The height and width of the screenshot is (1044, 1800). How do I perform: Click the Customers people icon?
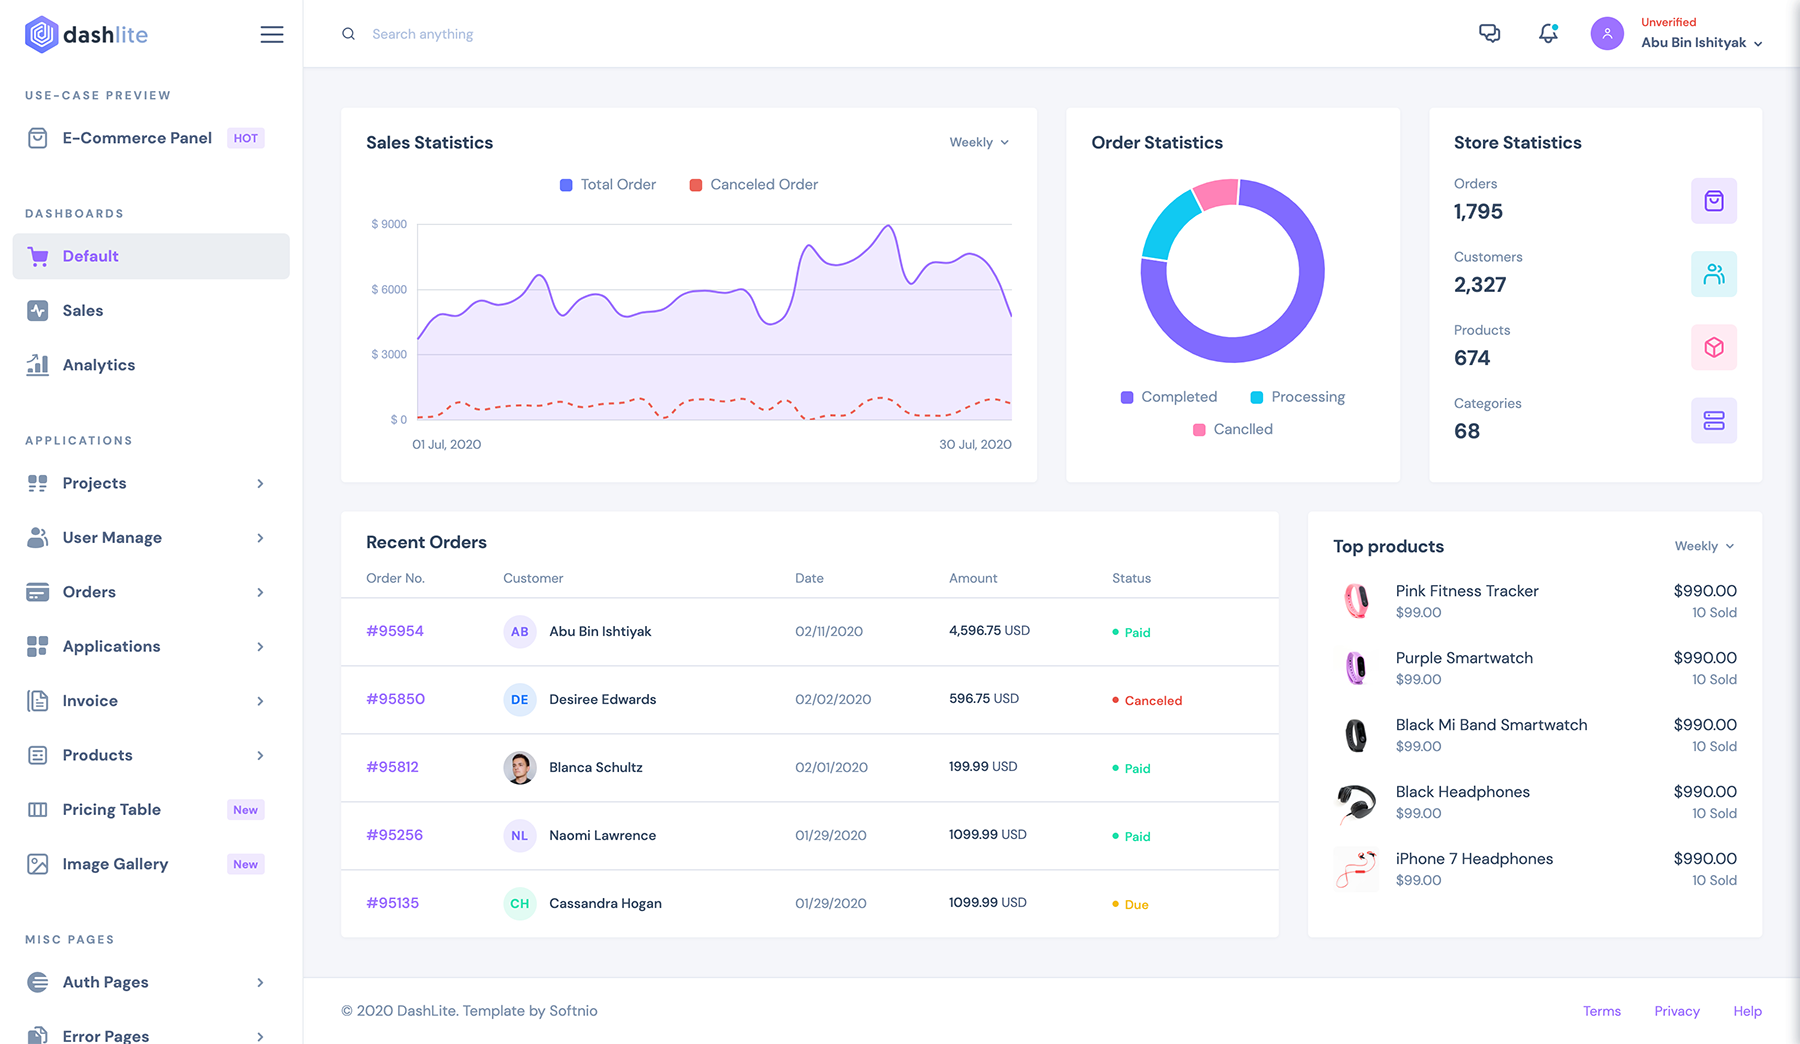coord(1713,274)
